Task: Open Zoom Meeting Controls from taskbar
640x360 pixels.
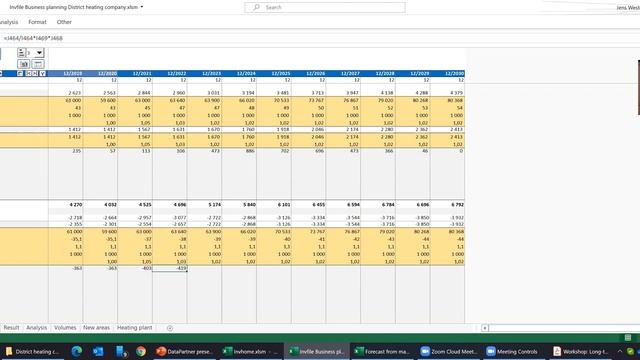Action: pyautogui.click(x=514, y=351)
